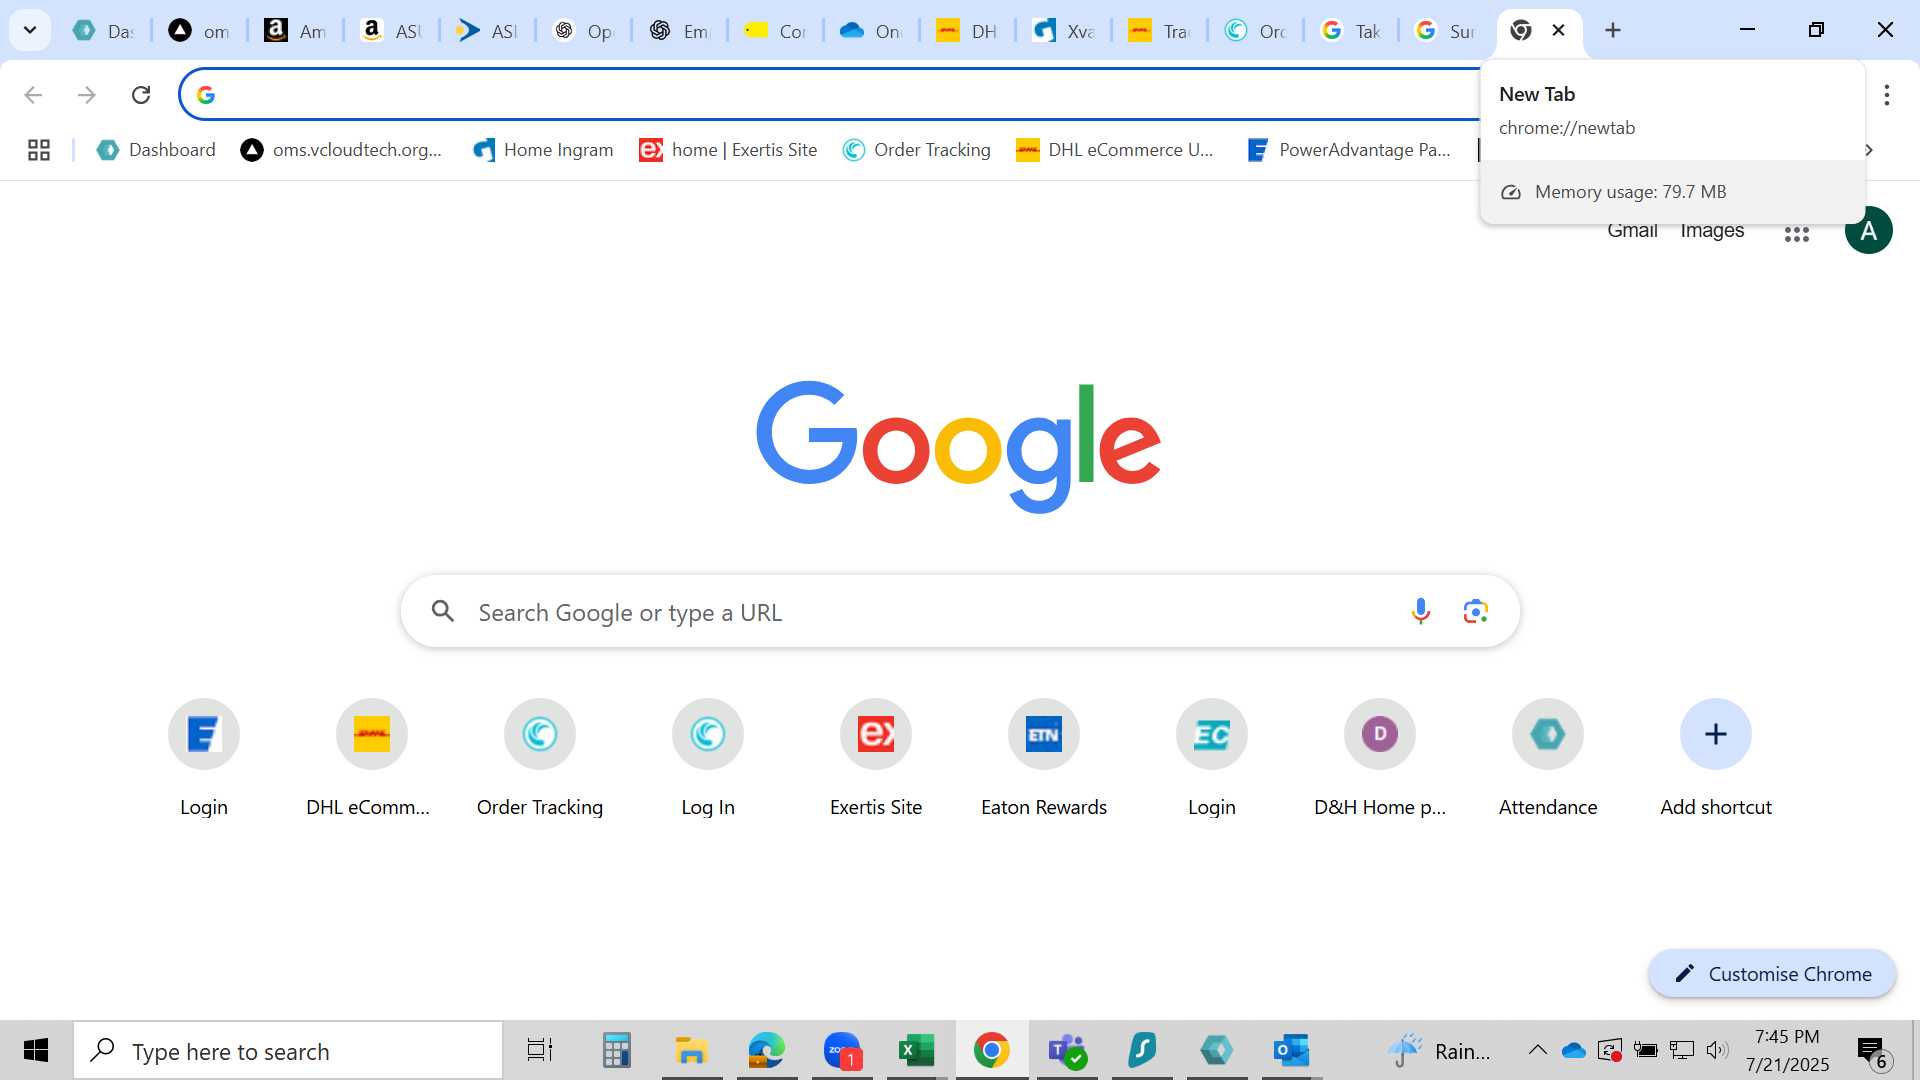Expand the bookmarks overflow chevron
This screenshot has height=1080, width=1920.
tap(1869, 150)
